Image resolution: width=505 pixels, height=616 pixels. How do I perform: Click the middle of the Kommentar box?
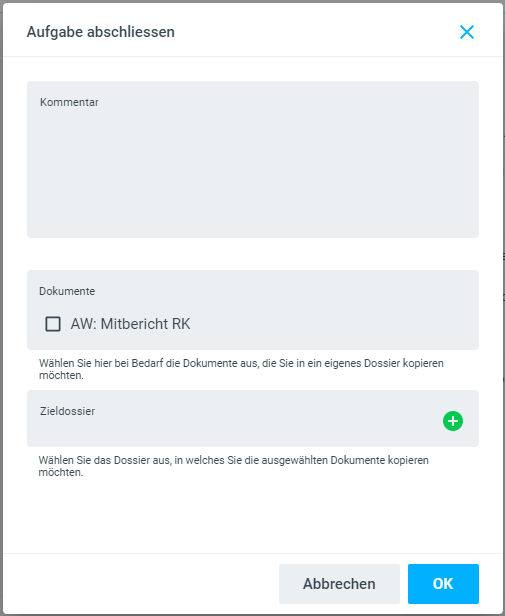253,159
